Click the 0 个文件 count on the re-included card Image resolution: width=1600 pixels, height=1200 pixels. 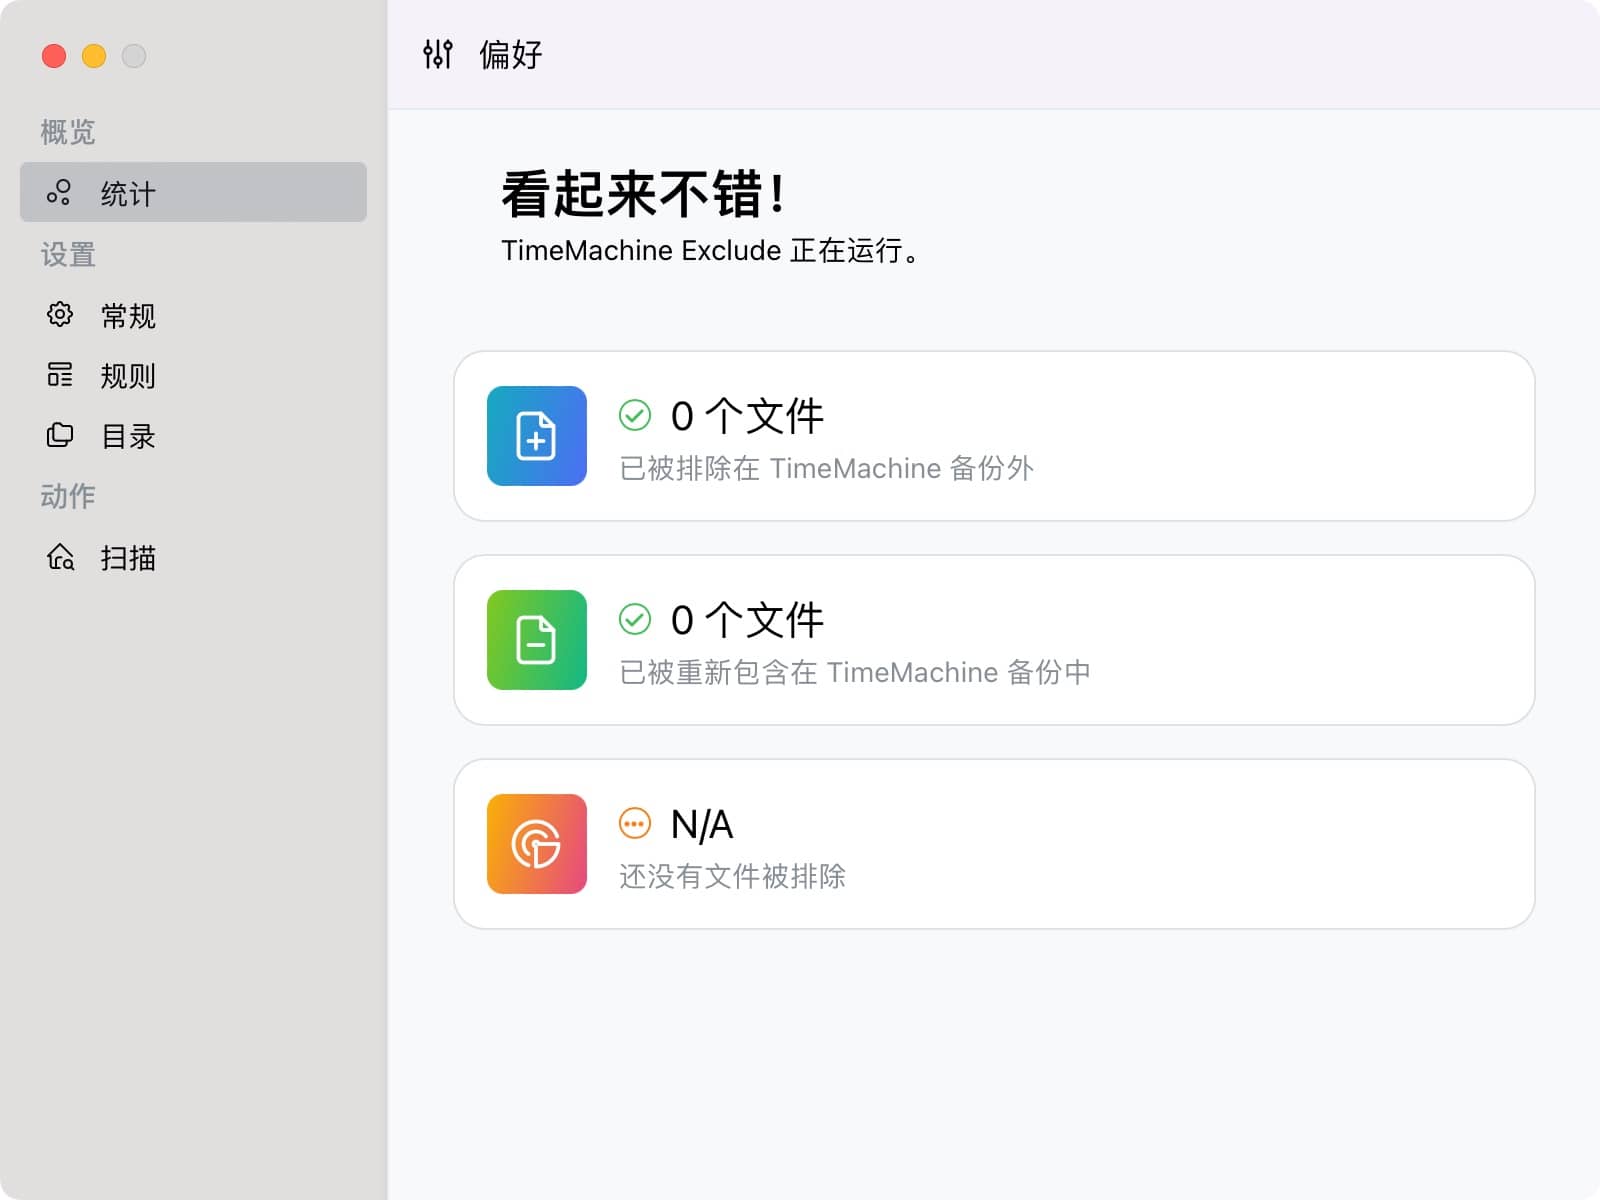(x=747, y=620)
